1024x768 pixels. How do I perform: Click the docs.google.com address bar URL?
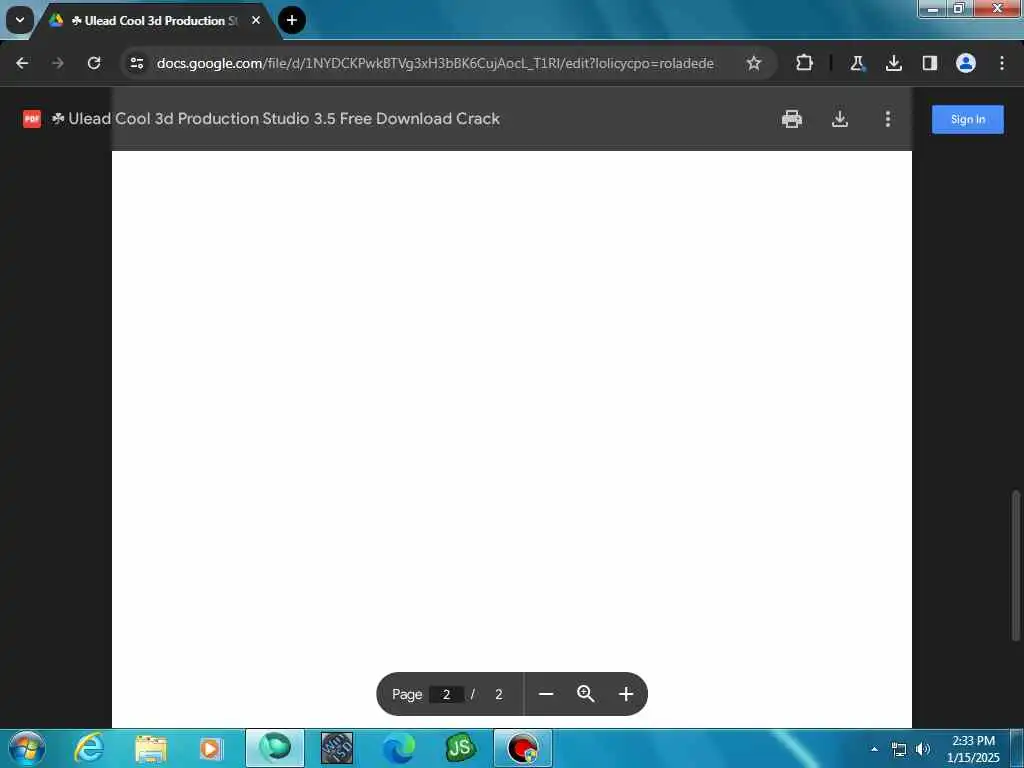435,63
